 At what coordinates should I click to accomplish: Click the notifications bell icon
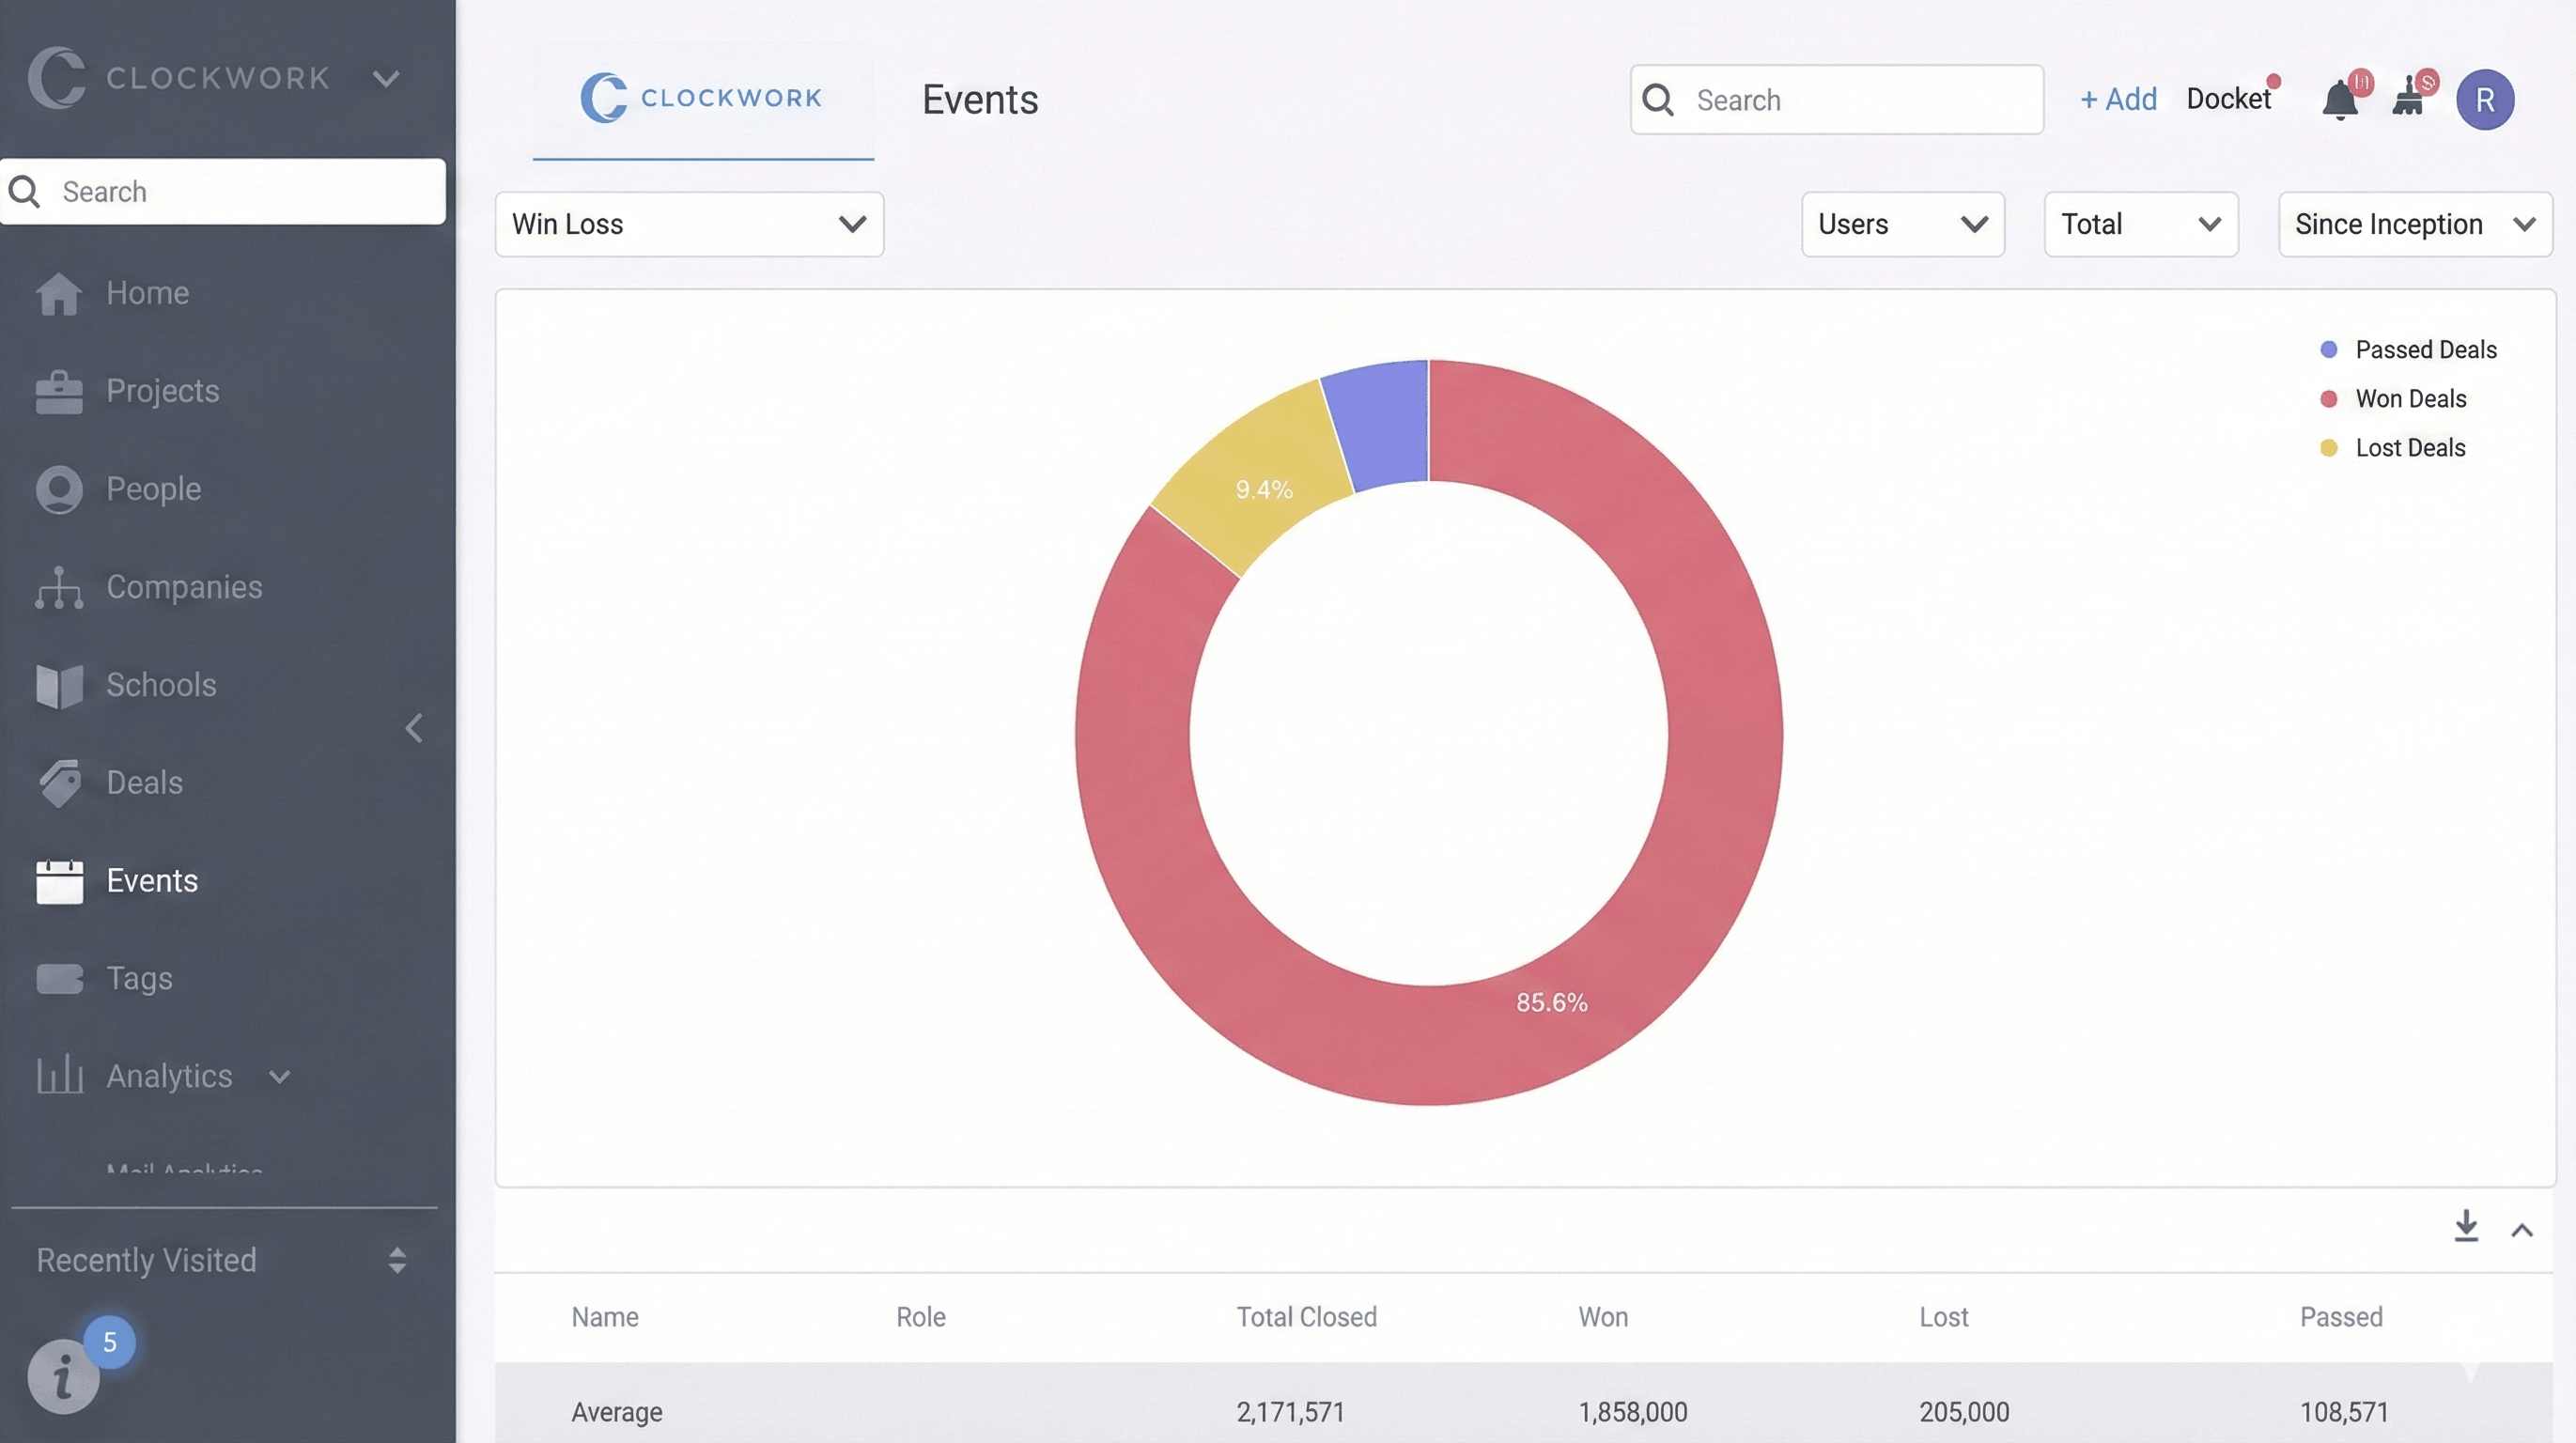pos(2339,101)
